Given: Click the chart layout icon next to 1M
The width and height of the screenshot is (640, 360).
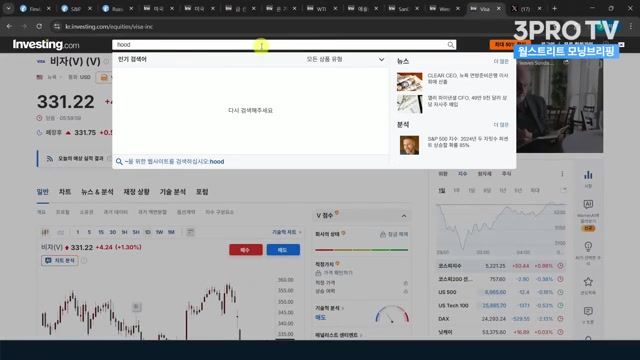Looking at the screenshot, I should 190,232.
